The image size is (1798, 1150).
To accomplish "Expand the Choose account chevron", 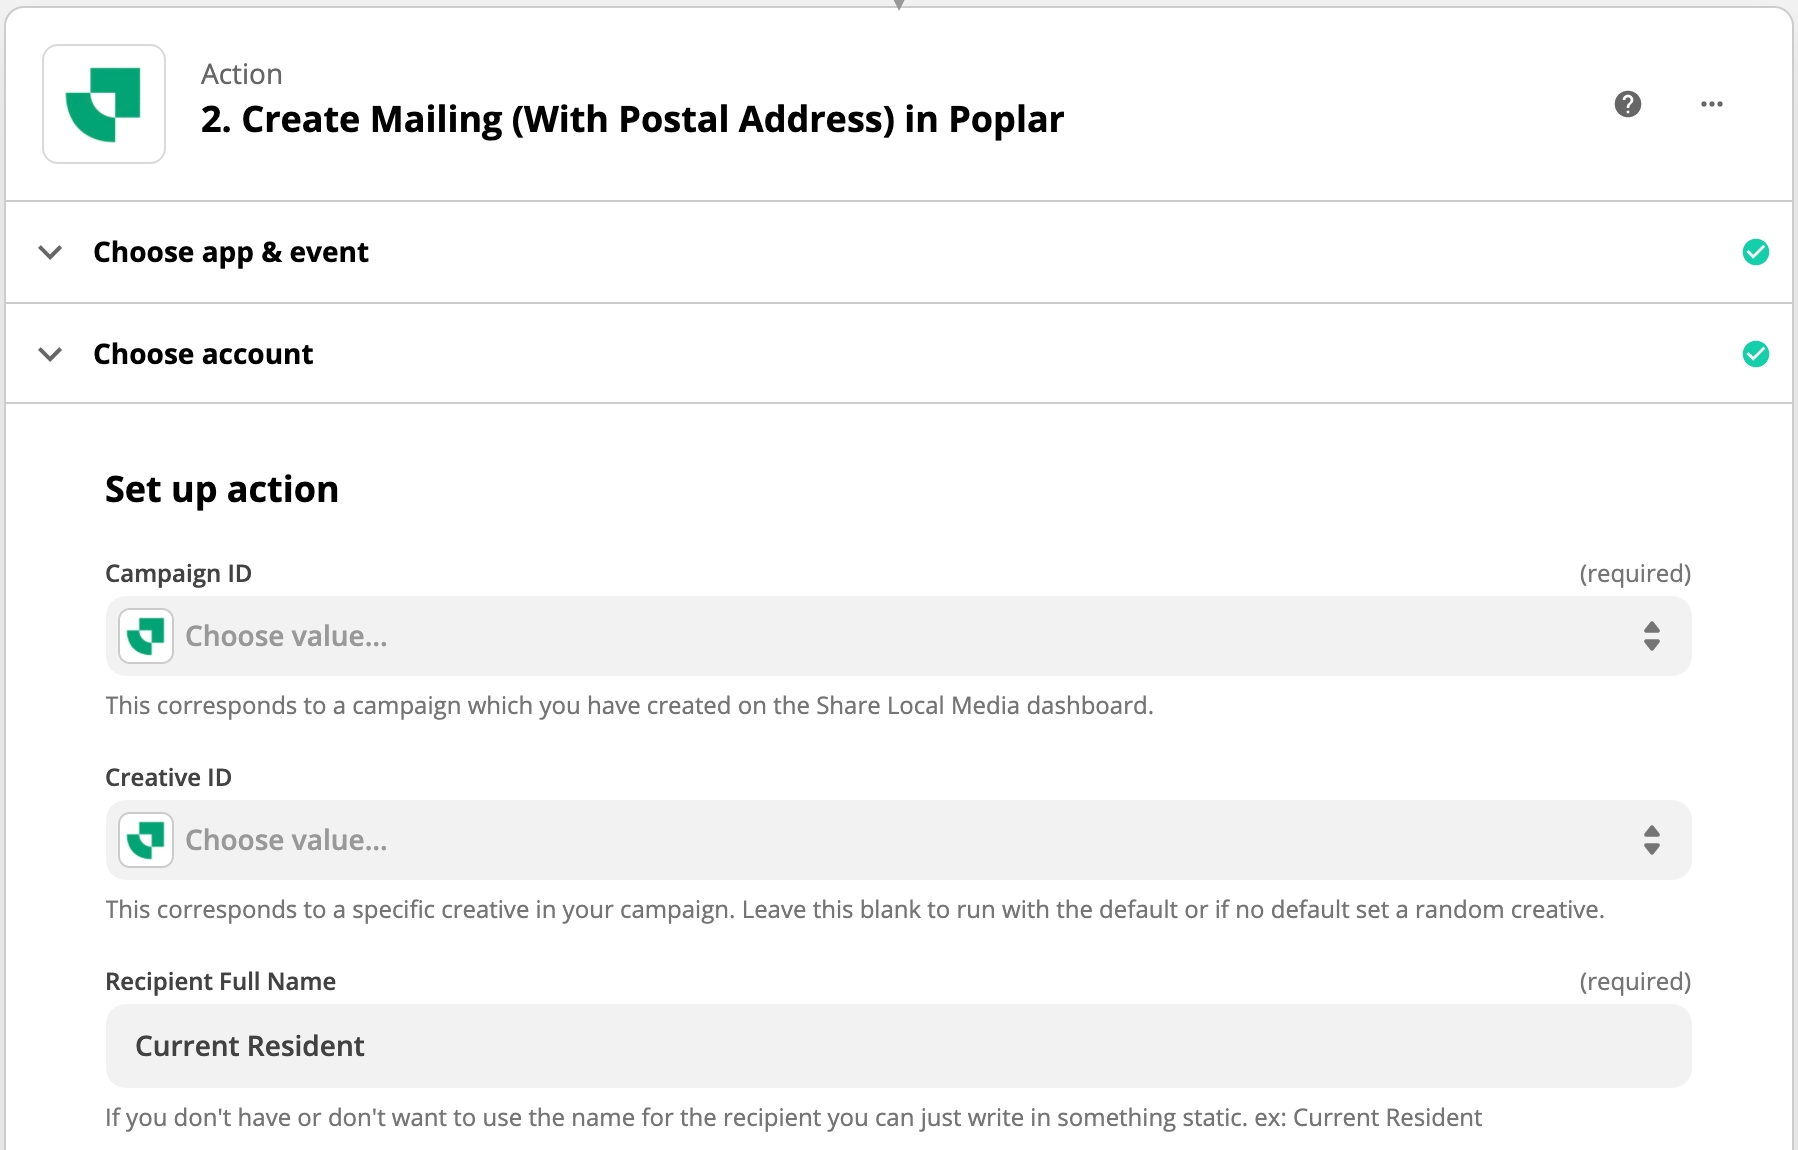I will [x=50, y=354].
